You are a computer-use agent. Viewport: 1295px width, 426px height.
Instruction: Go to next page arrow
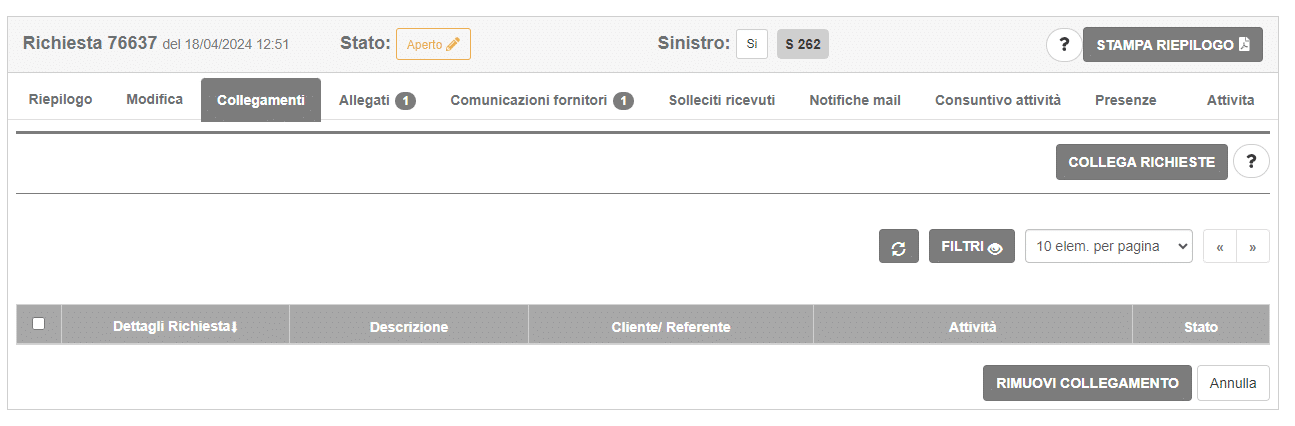coord(1253,247)
